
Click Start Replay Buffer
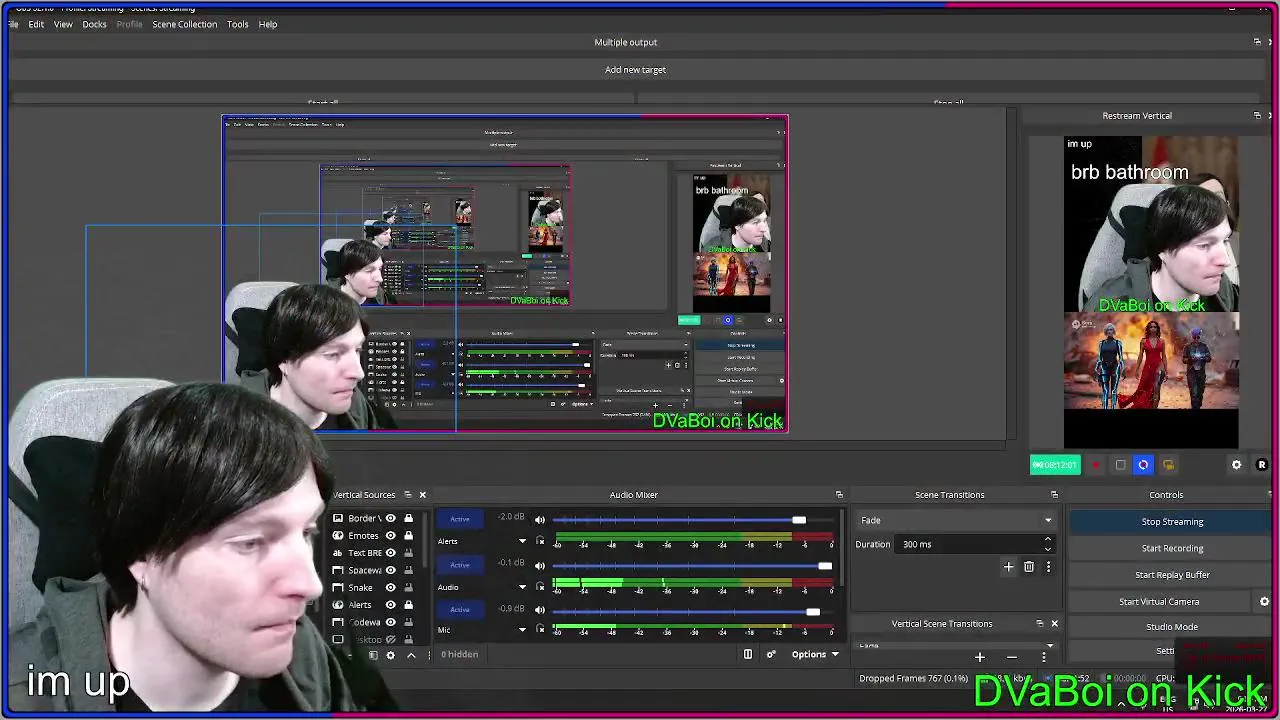1172,575
